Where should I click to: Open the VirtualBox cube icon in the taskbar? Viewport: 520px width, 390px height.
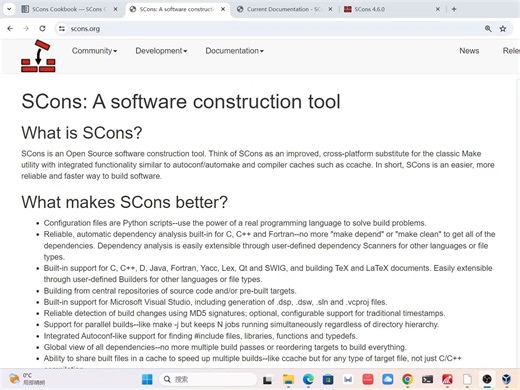pyautogui.click(x=507, y=379)
